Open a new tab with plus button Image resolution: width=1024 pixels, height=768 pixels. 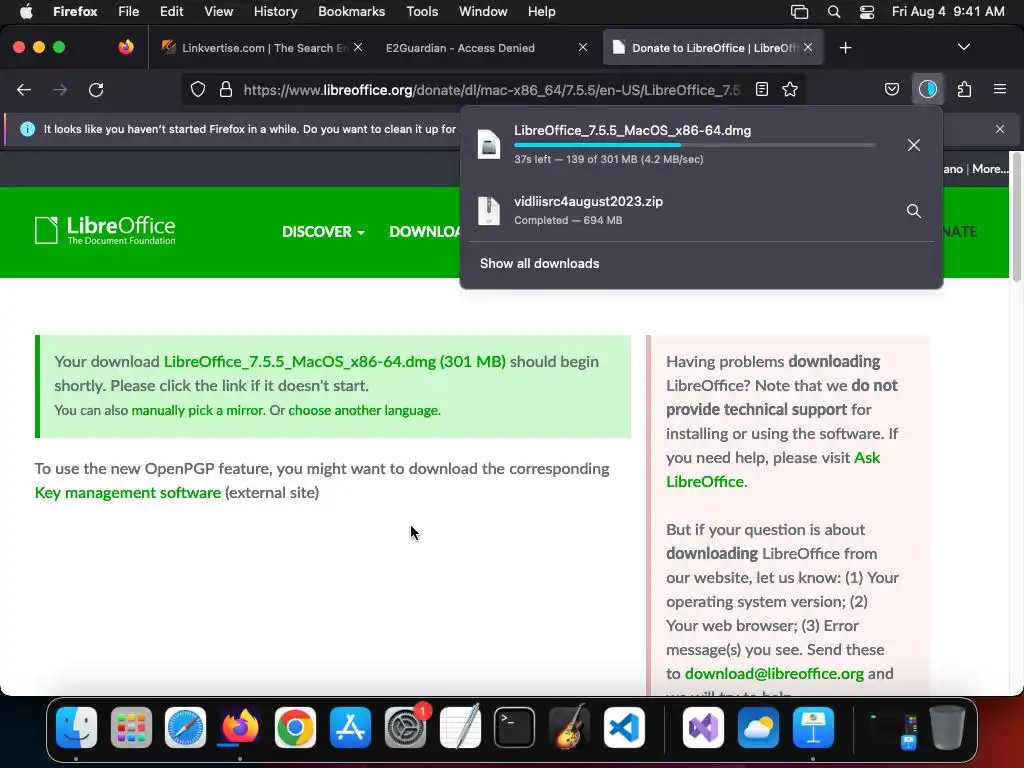[x=846, y=48]
